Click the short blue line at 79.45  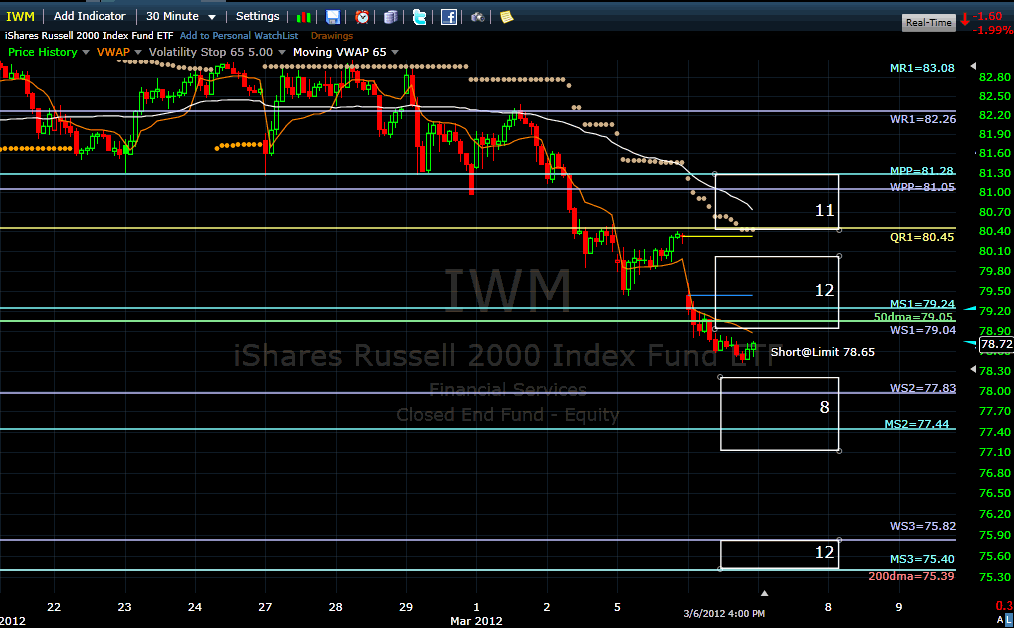pos(722,296)
